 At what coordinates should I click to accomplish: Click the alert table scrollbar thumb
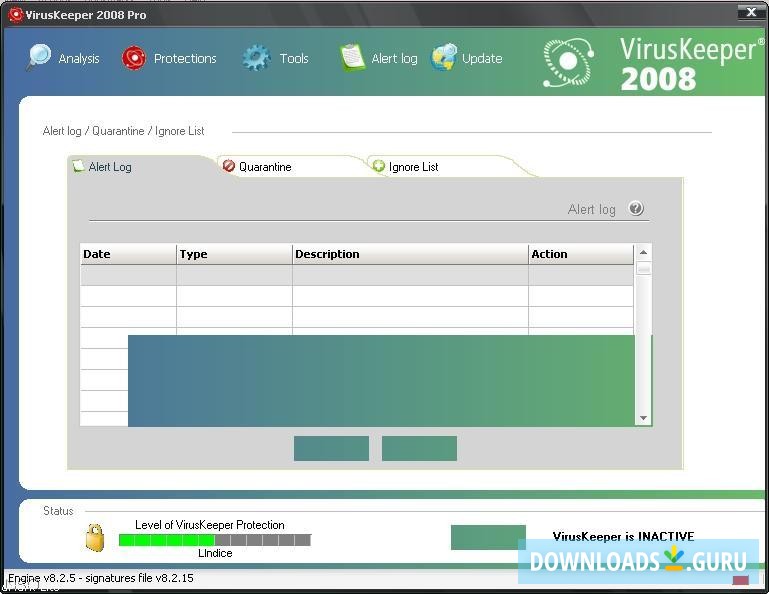point(643,269)
